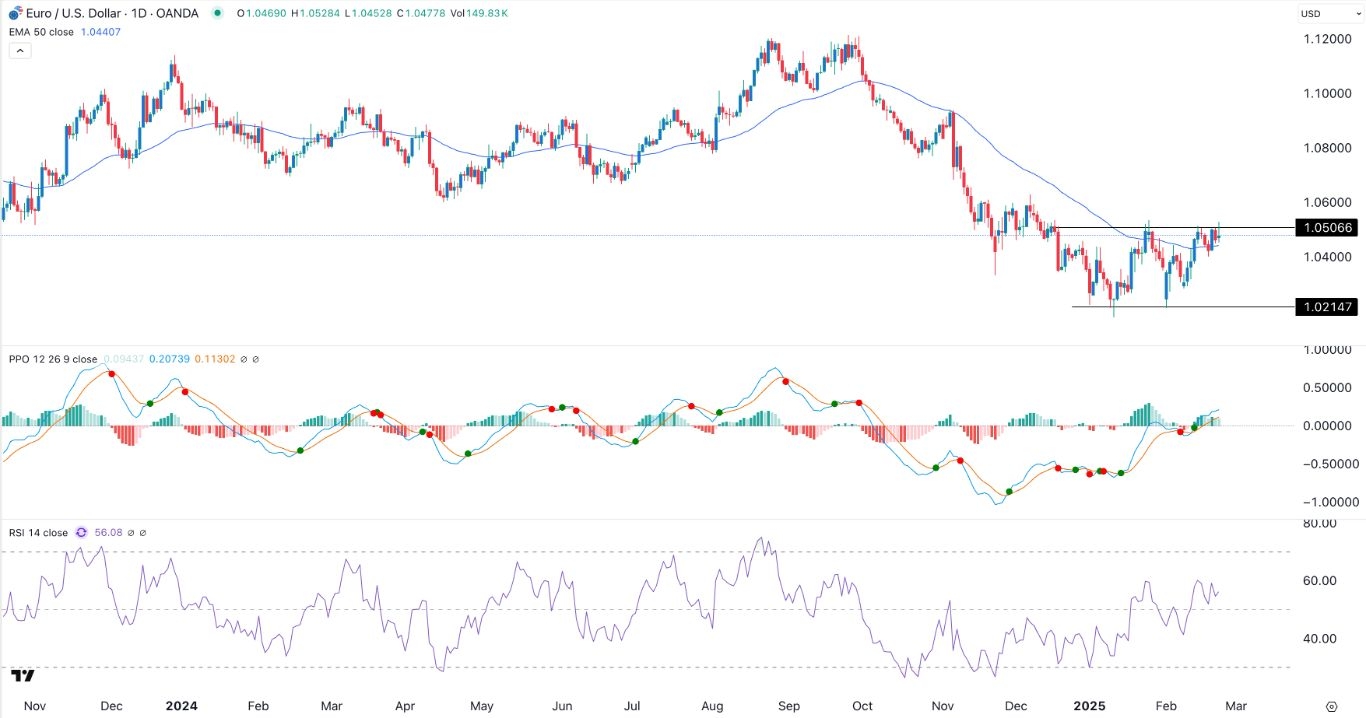Click the last green crossover dot on PPO
The width and height of the screenshot is (1366, 718).
[x=1195, y=427]
